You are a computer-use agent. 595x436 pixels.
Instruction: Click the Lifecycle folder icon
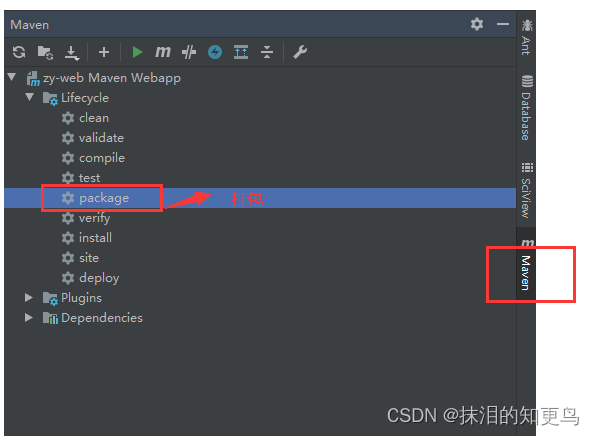click(x=50, y=99)
